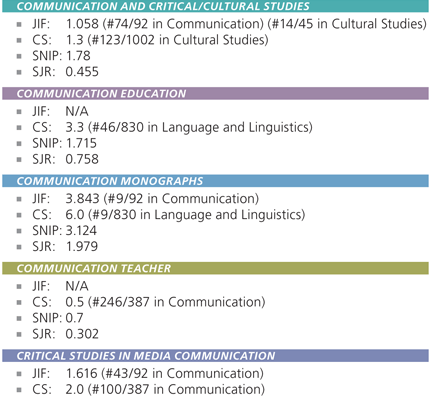Click the Communication and Critical/Cultural Studies header
The height and width of the screenshot is (400, 430).
(x=215, y=6)
